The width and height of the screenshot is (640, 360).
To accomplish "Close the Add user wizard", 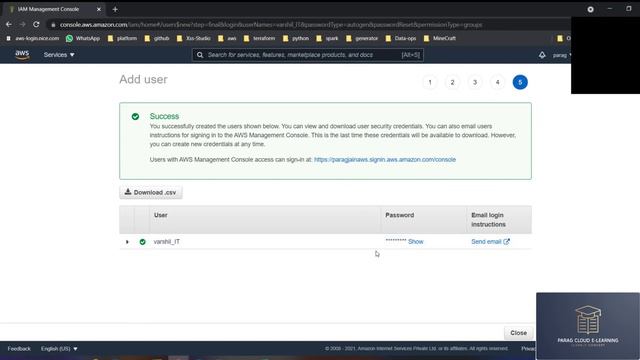I will coord(518,333).
